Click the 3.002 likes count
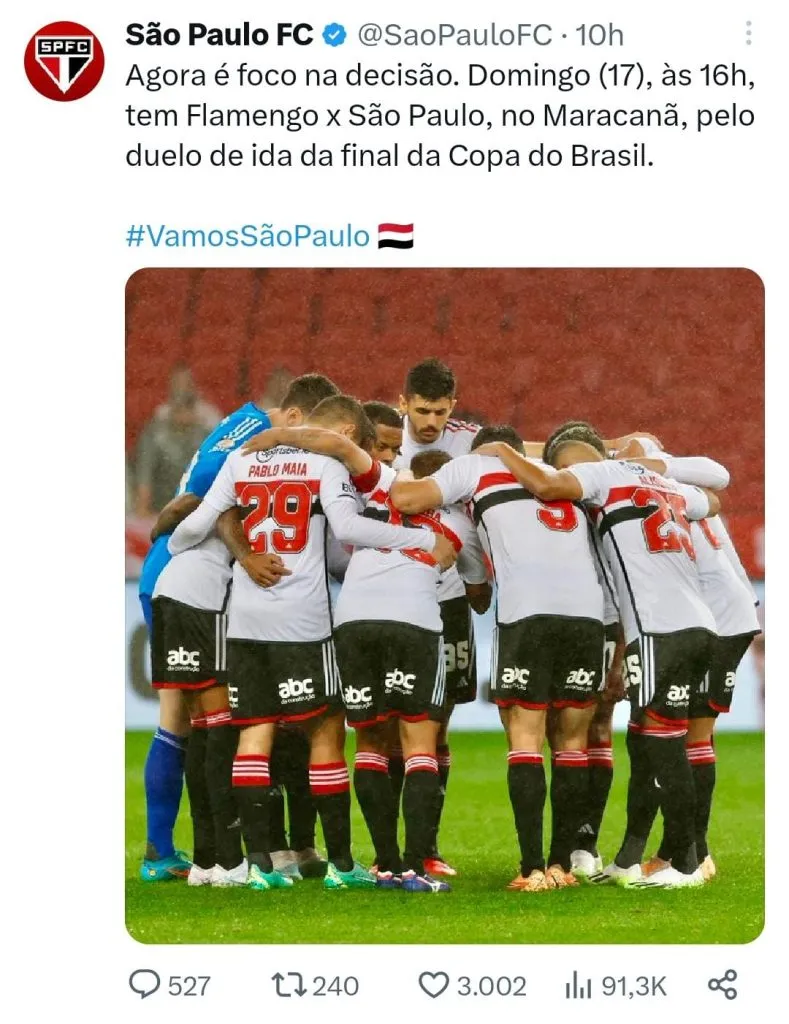 [x=491, y=985]
